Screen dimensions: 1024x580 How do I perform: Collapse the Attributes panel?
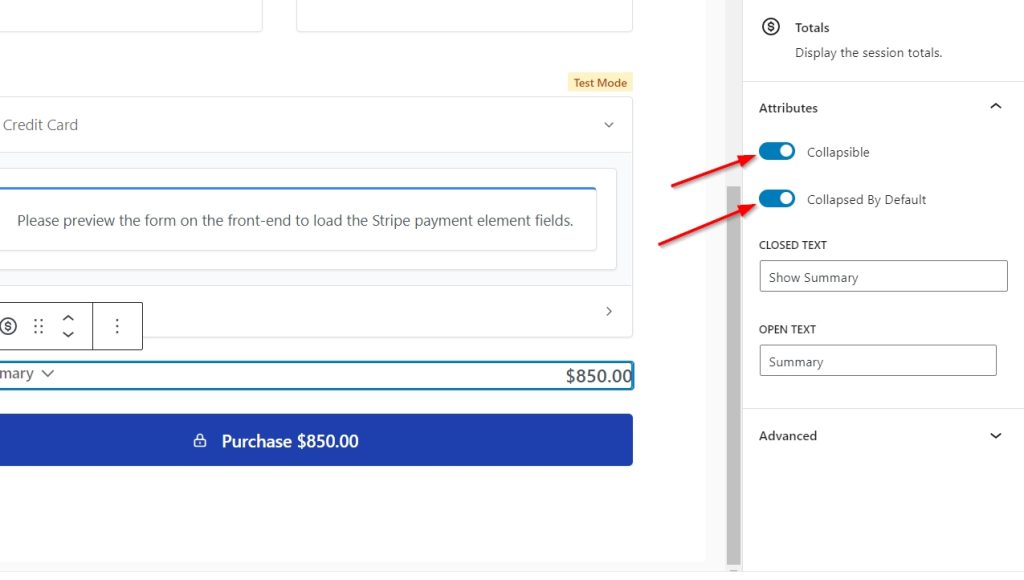pyautogui.click(x=995, y=107)
